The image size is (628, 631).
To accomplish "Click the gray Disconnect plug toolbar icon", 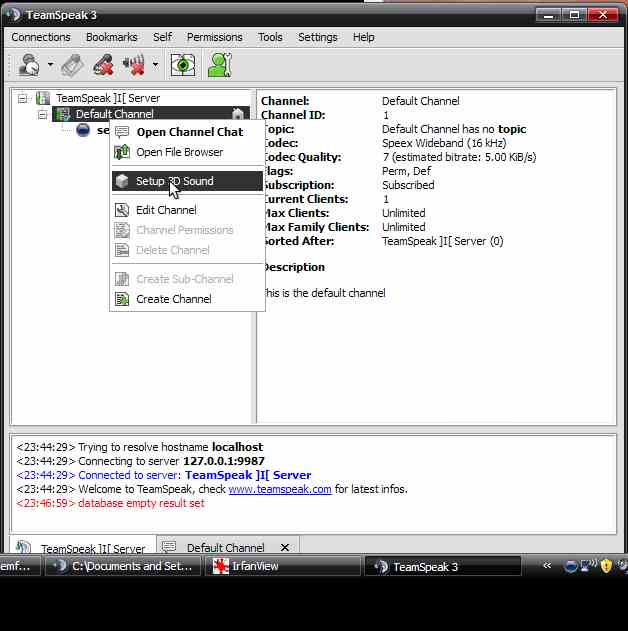I will [73, 65].
